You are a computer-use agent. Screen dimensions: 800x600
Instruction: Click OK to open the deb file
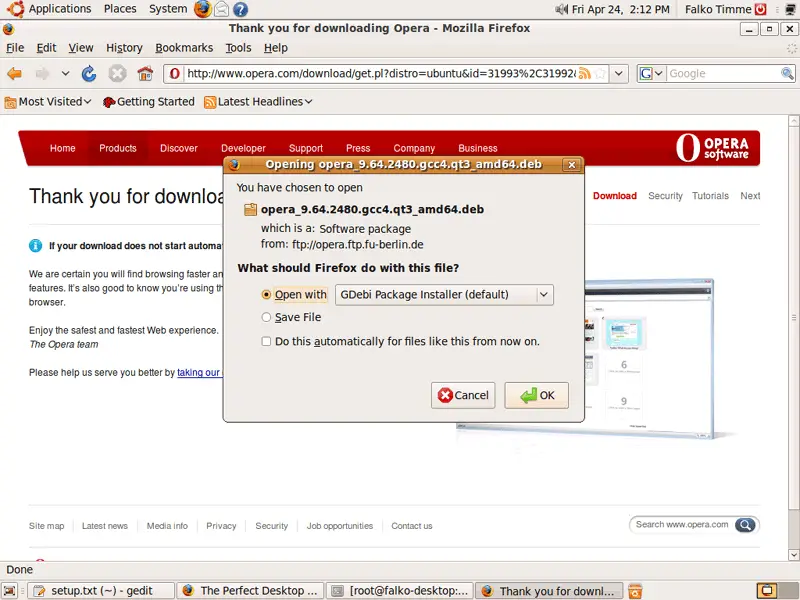[536, 395]
